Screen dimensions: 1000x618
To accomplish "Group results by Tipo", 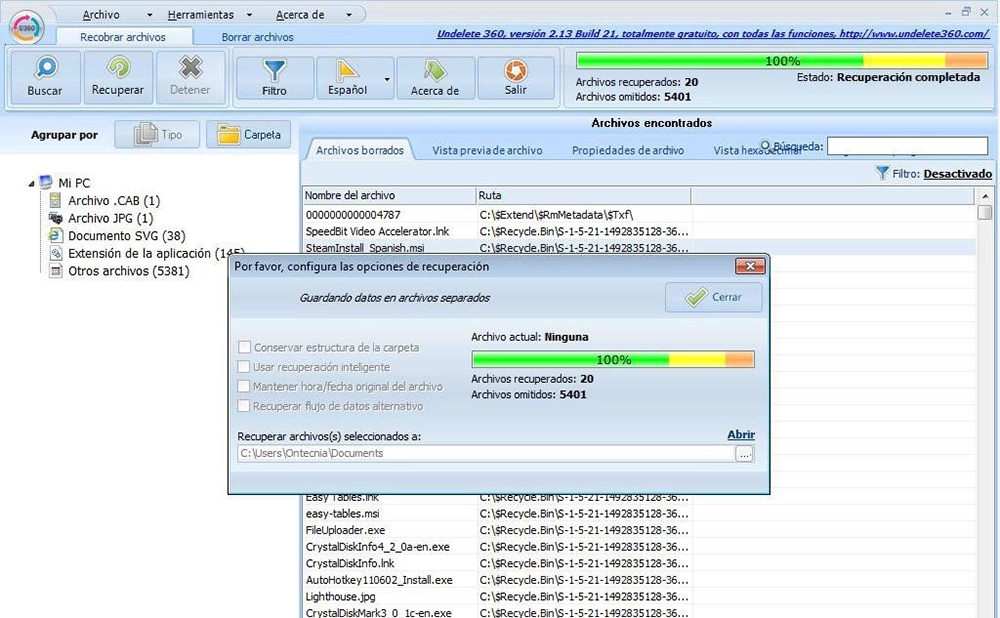I will (158, 134).
